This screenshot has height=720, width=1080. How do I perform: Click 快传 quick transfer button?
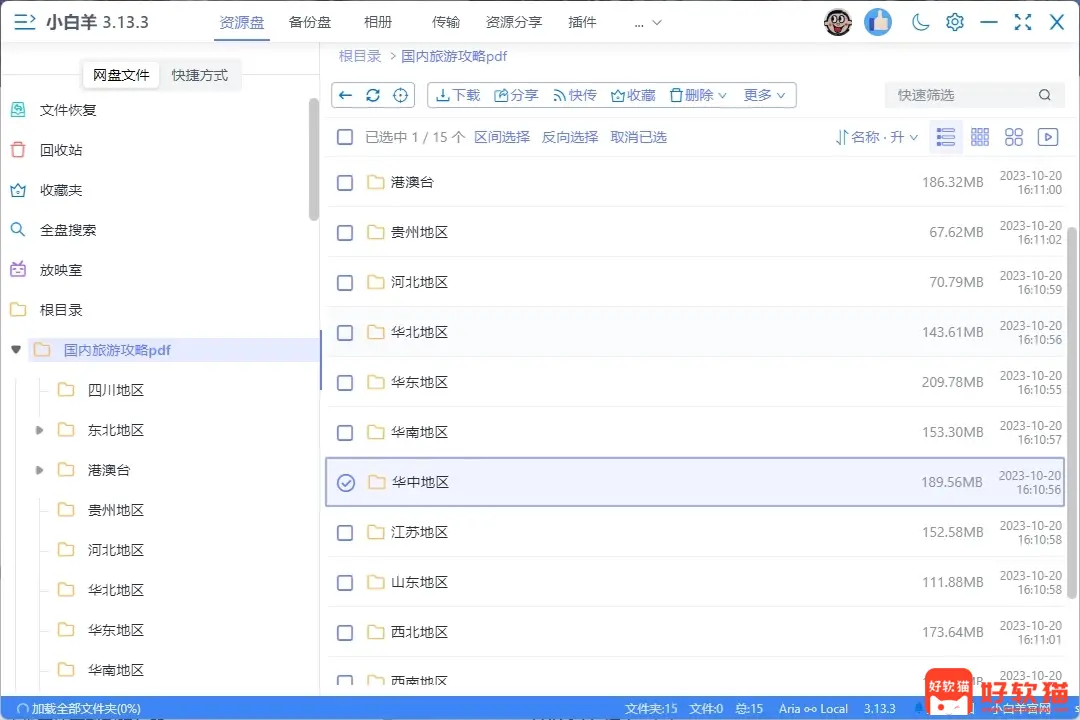pyautogui.click(x=574, y=95)
